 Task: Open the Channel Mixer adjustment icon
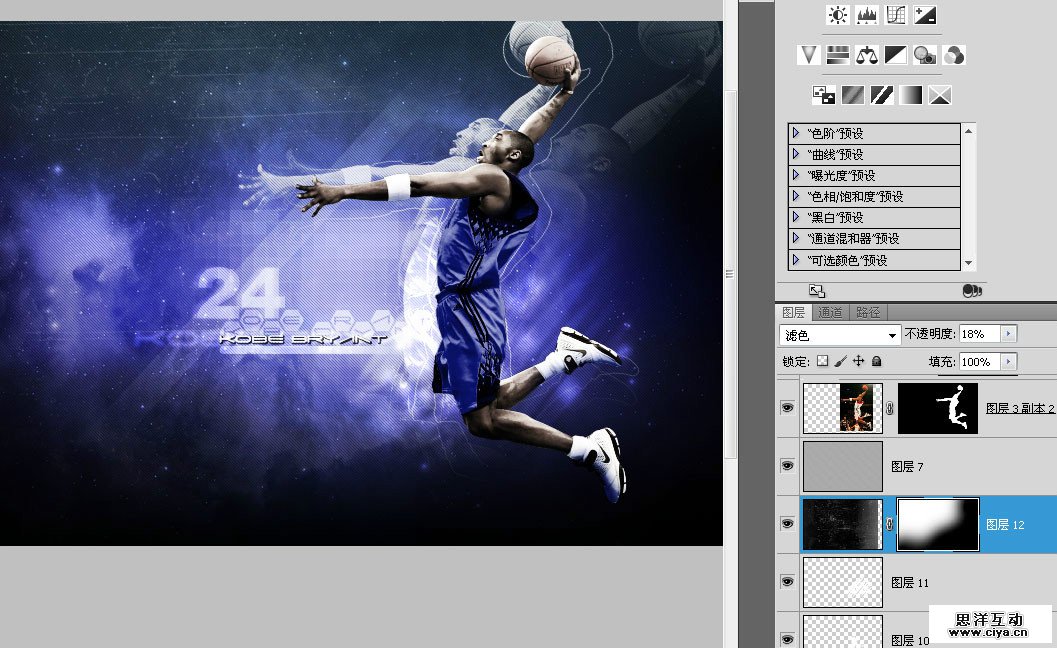coord(954,55)
